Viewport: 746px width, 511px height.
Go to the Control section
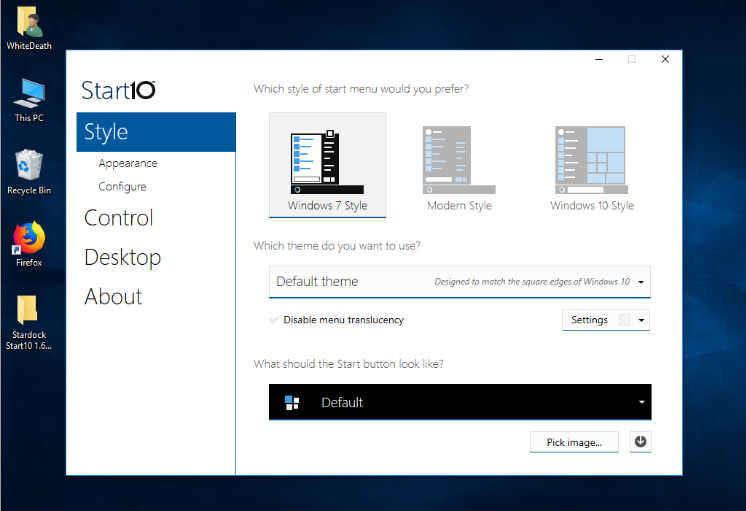click(x=118, y=218)
